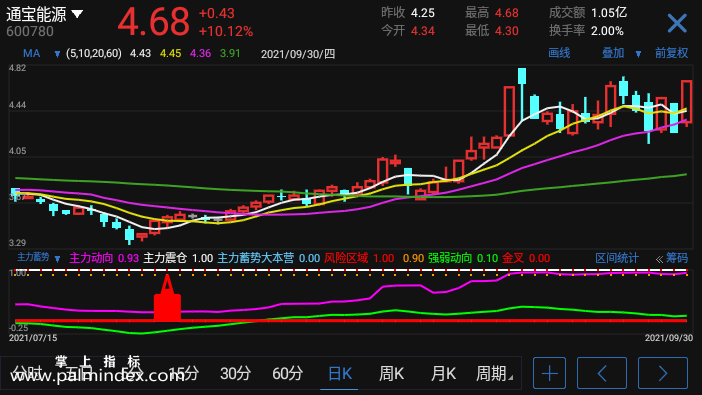Screen dimensions: 702x395
Task: Switch to the 日K daily chart tab
Action: click(339, 374)
